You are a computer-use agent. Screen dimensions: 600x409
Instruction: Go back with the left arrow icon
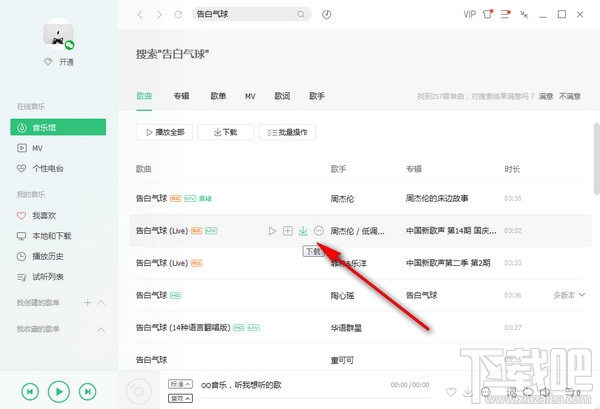point(140,15)
